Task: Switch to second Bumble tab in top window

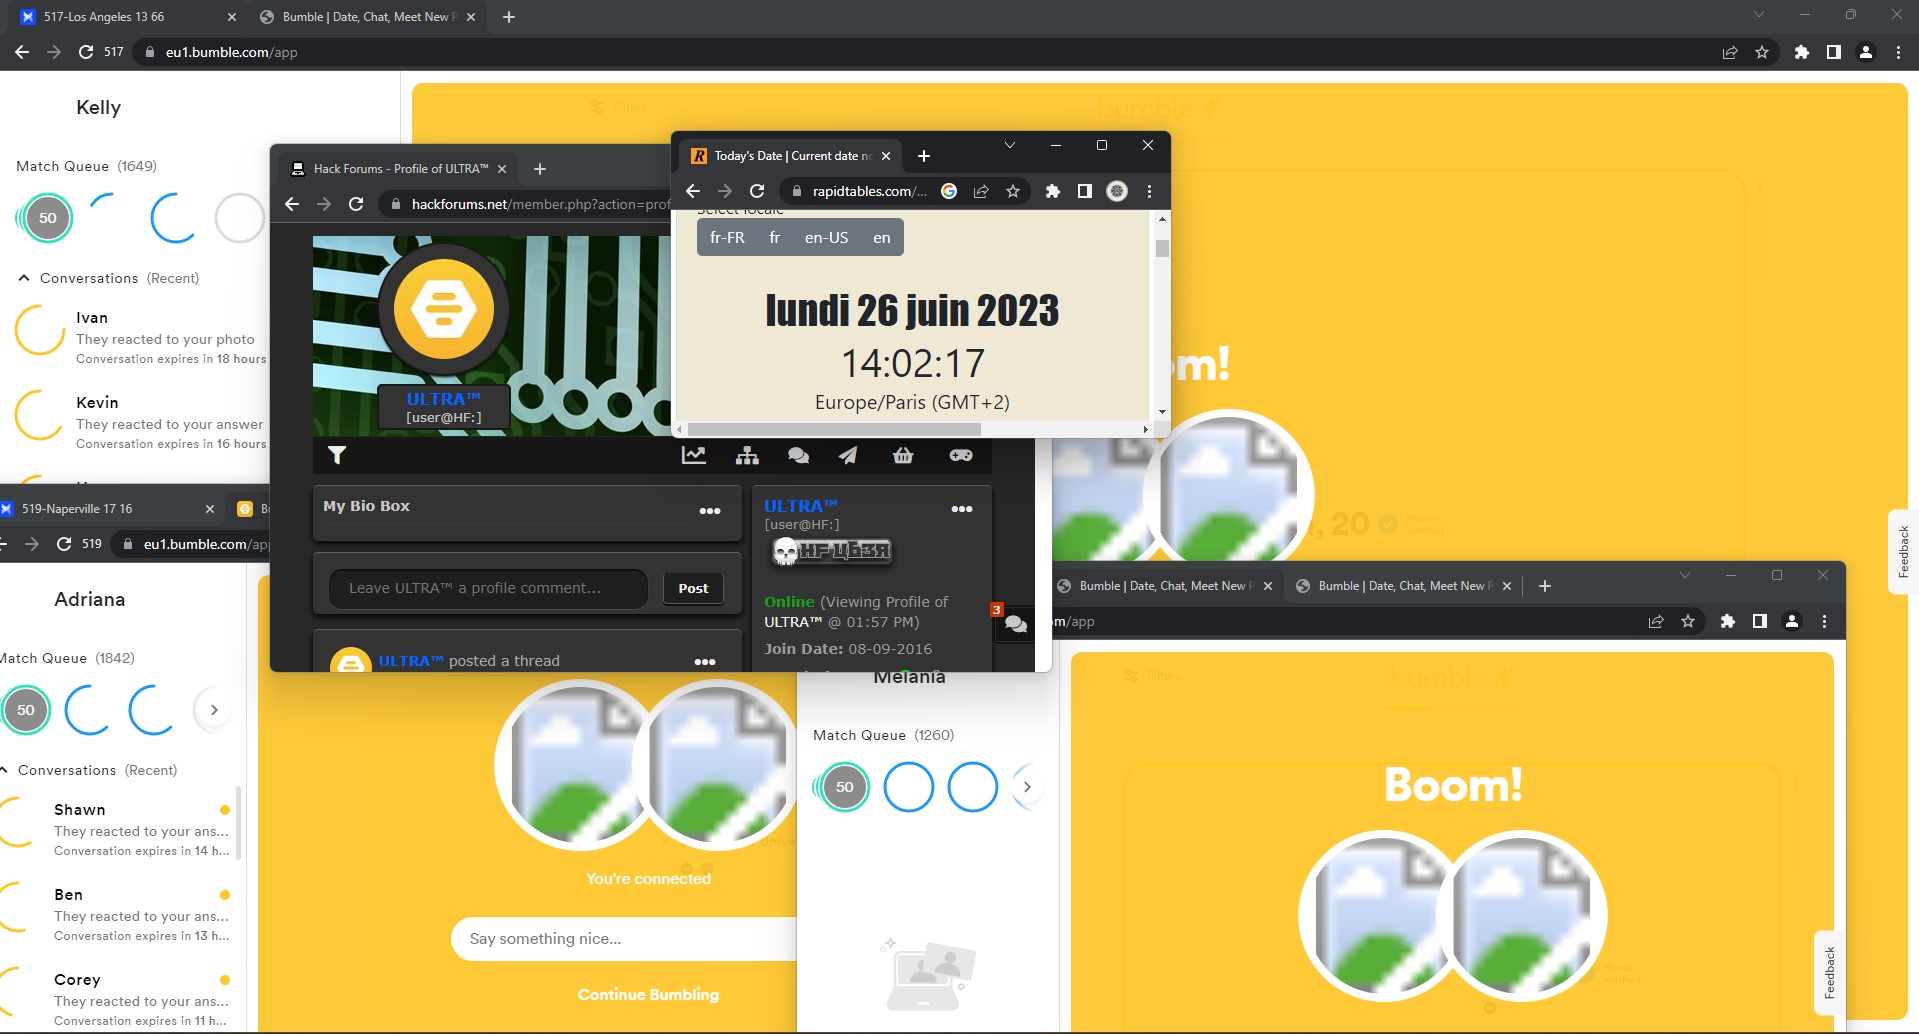Action: tap(367, 17)
